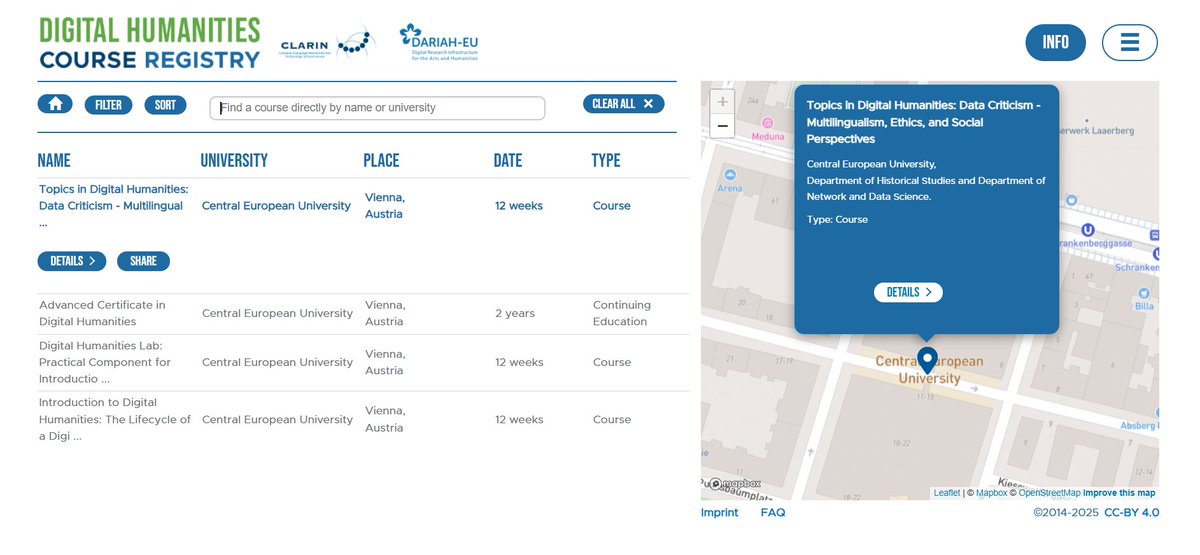Click the map zoom out minus
Image resolution: width=1200 pixels, height=555 pixels.
[723, 126]
